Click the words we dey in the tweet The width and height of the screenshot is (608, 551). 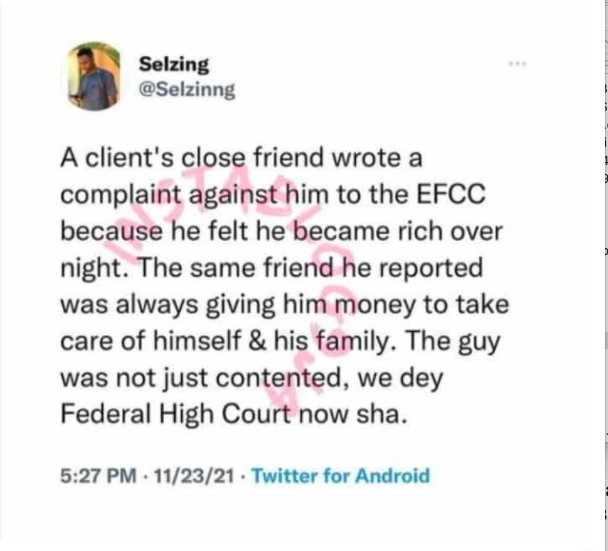pyautogui.click(x=400, y=379)
